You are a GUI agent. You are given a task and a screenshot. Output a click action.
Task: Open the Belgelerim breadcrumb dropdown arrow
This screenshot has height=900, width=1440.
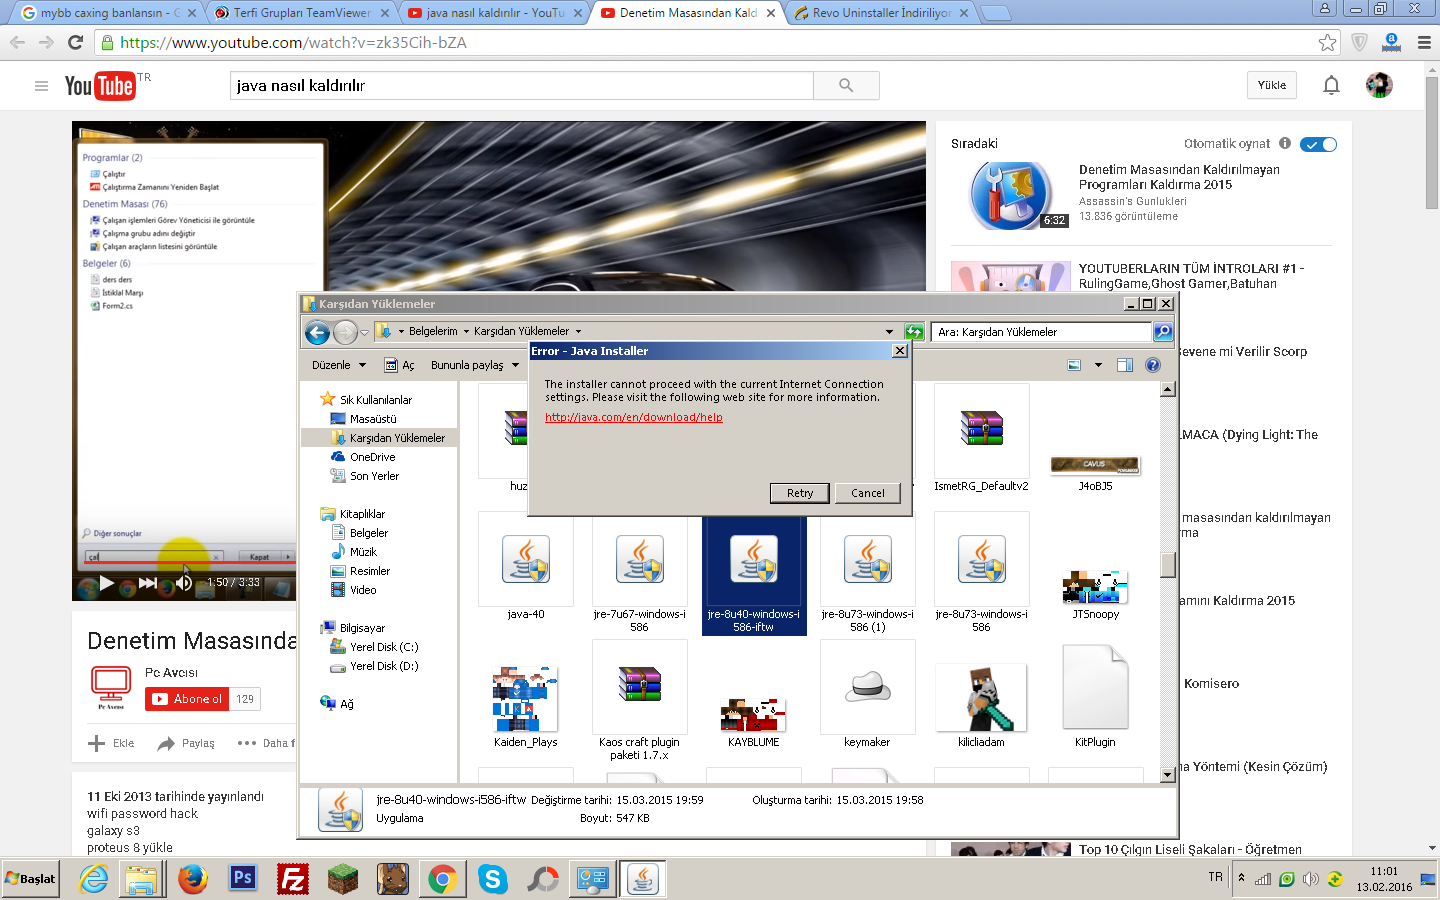pos(466,332)
